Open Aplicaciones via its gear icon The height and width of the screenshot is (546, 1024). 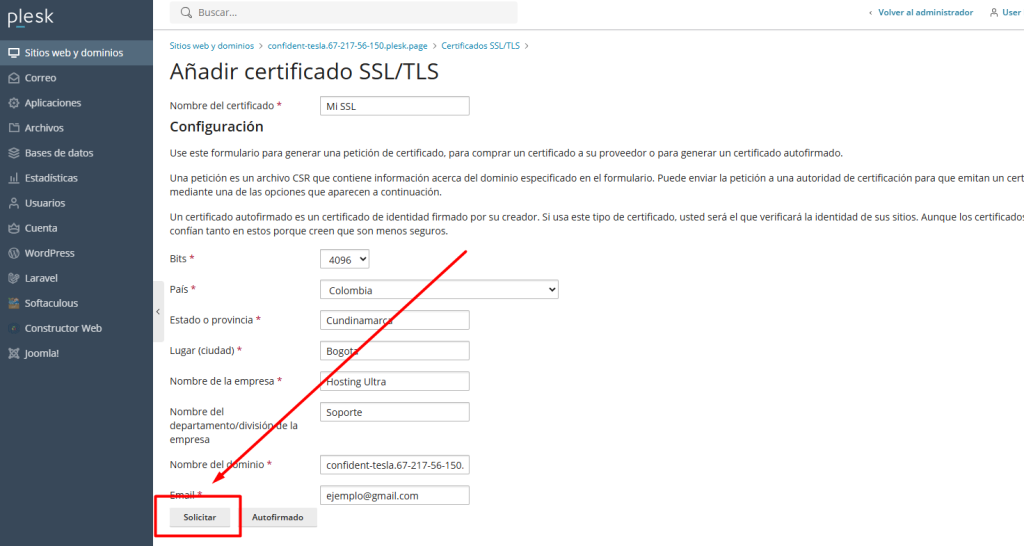14,103
